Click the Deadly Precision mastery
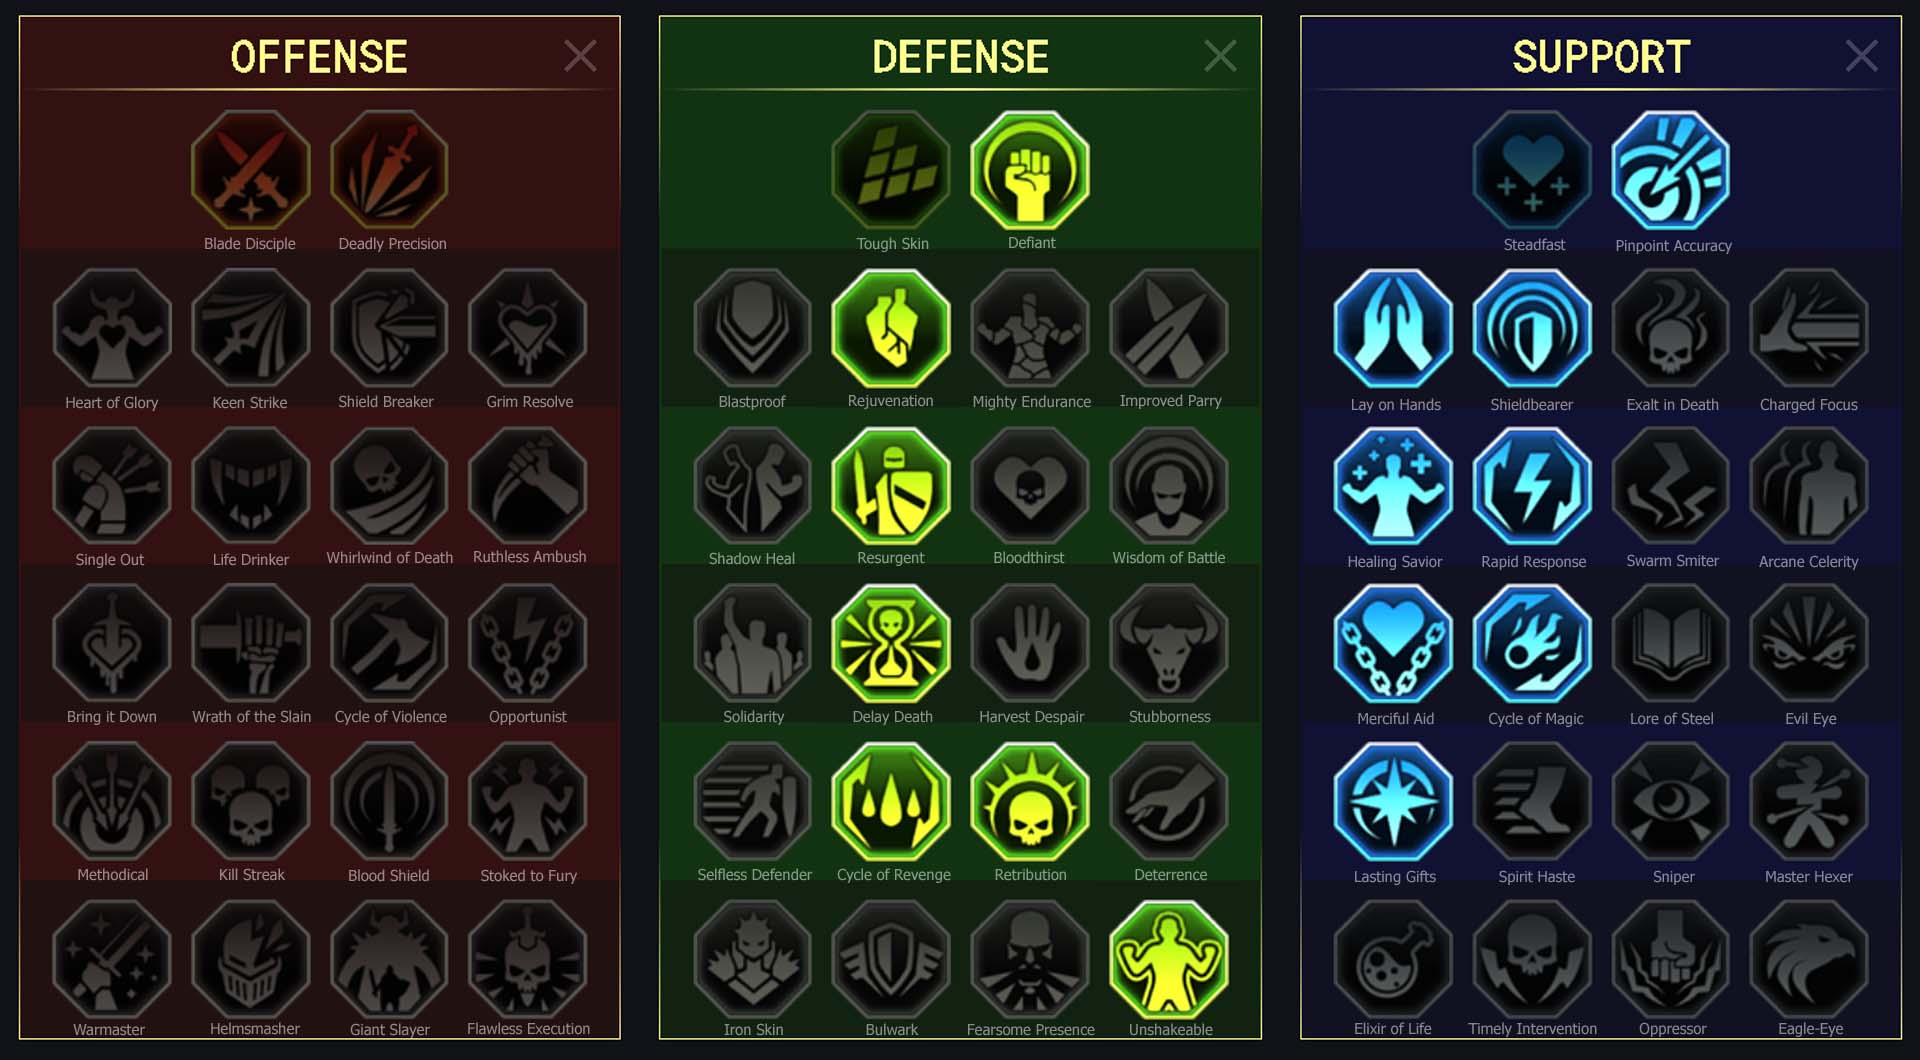The image size is (1920, 1060). 389,170
